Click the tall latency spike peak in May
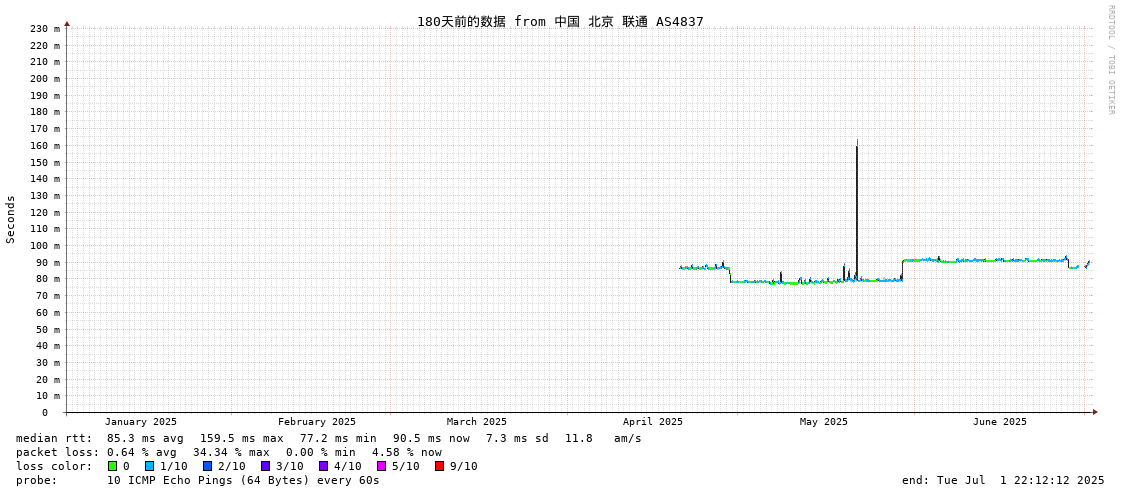This screenshot has width=1121, height=494. tap(856, 142)
